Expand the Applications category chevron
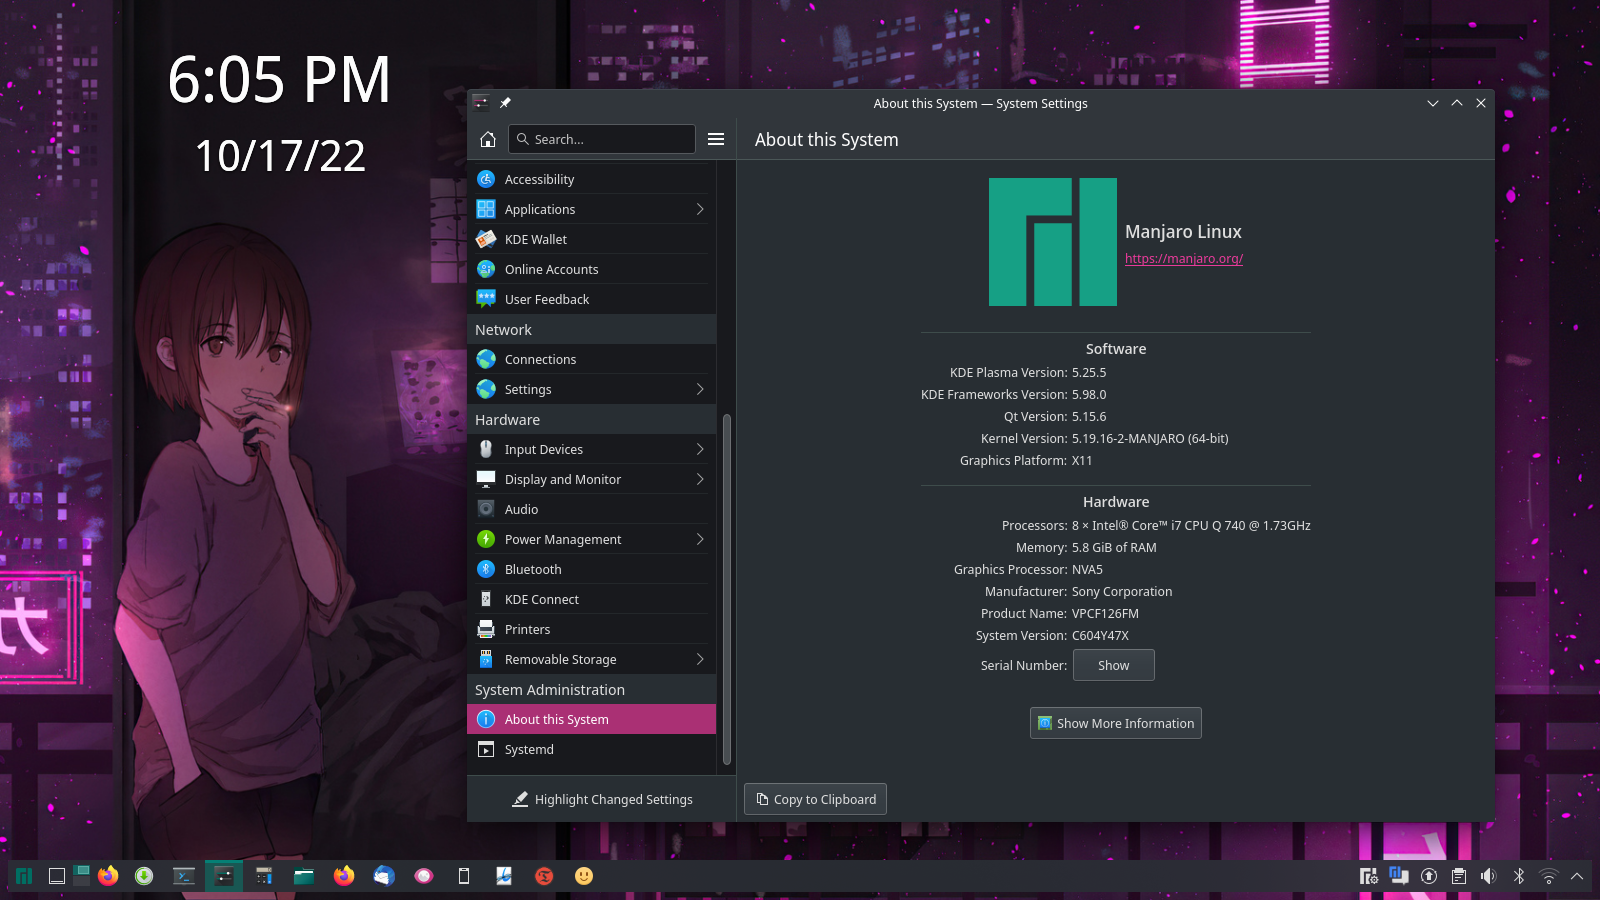This screenshot has width=1600, height=900. [700, 209]
